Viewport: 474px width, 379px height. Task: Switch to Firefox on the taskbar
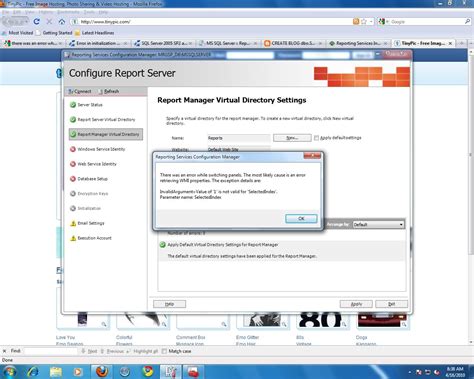tap(102, 371)
